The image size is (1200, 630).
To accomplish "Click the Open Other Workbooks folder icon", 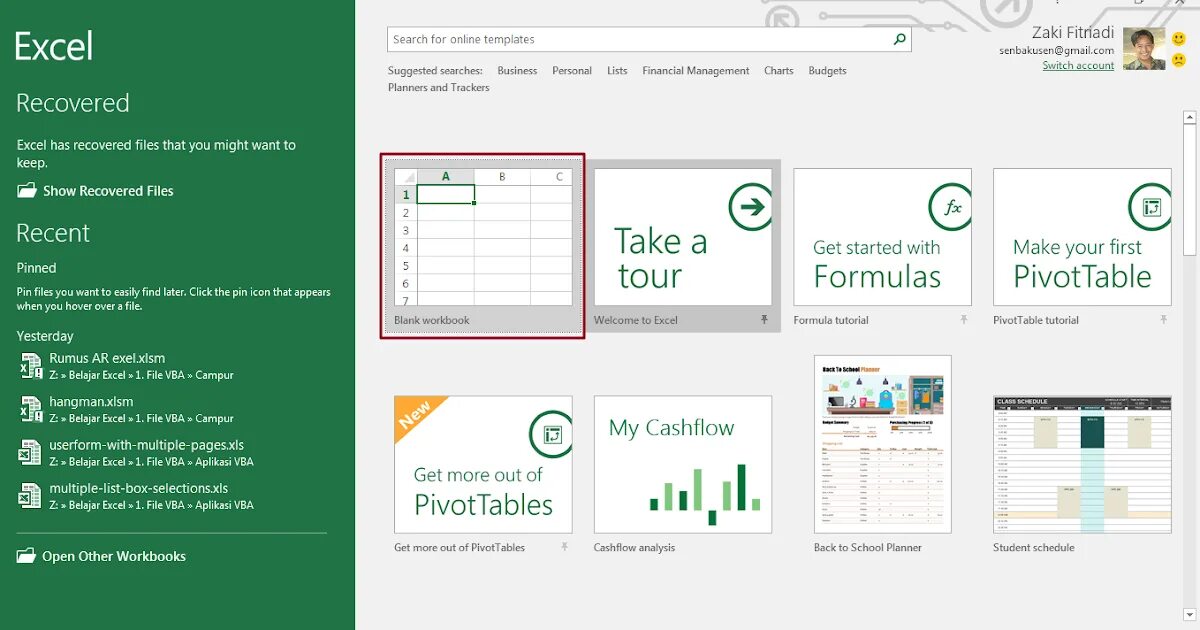I will [26, 556].
